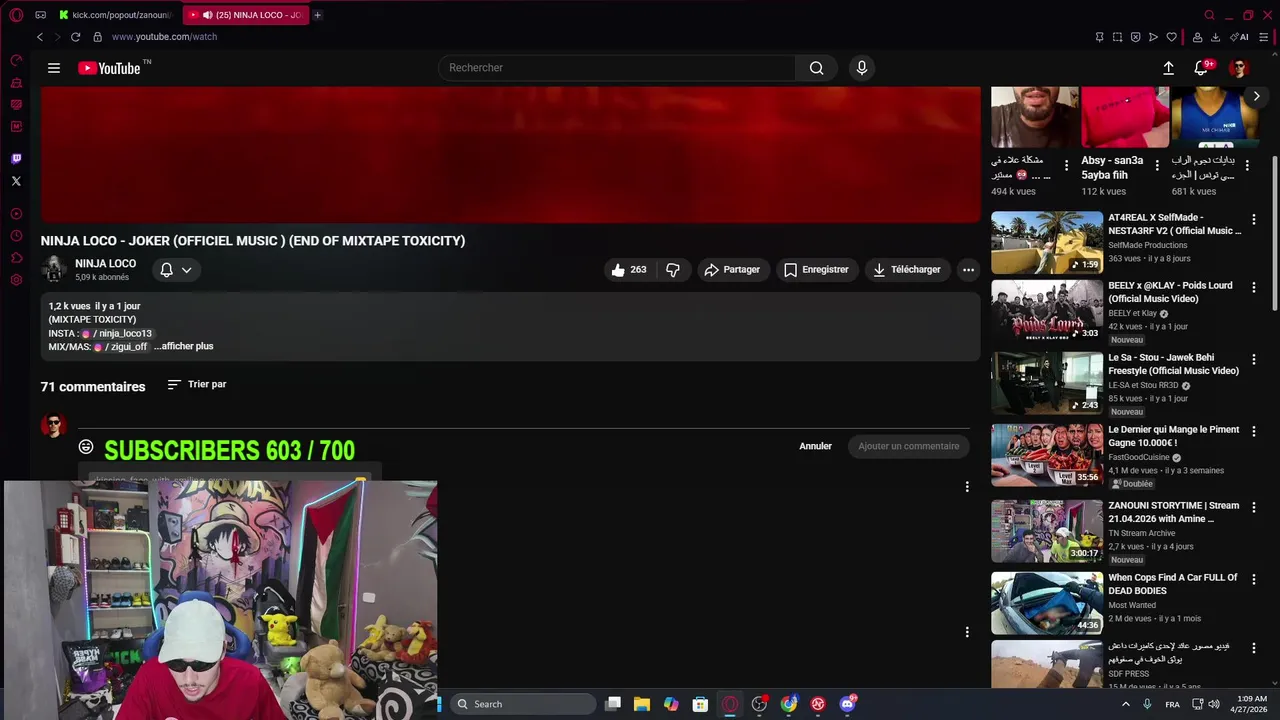Open Discord from the taskbar

pyautogui.click(x=848, y=704)
